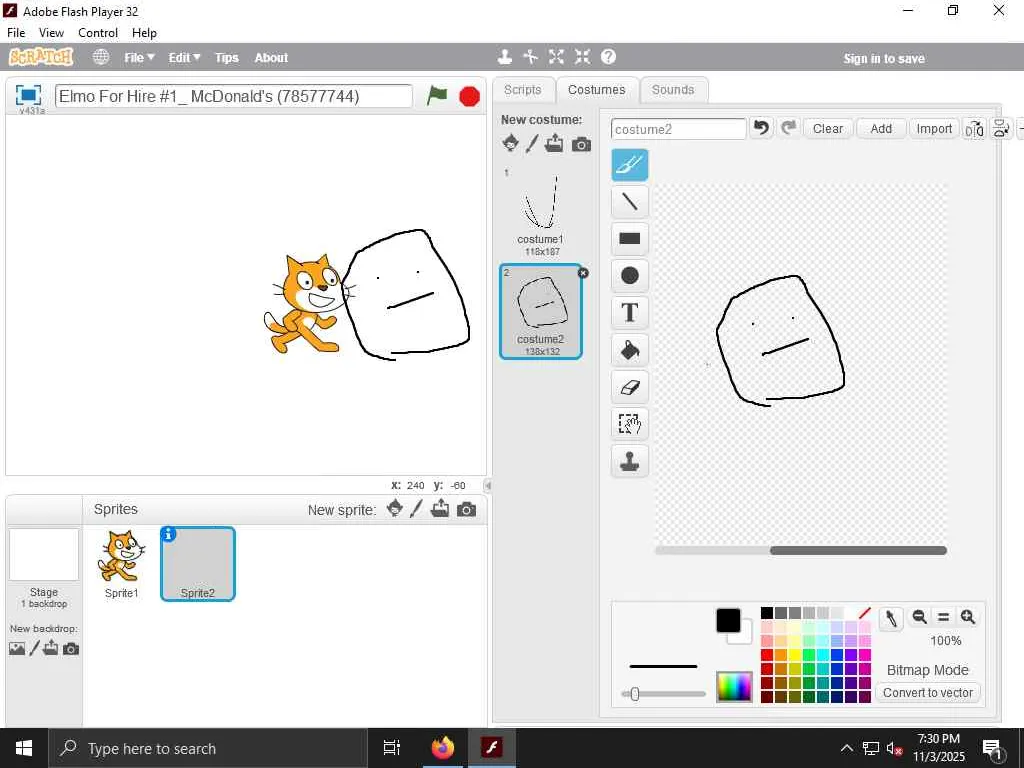The height and width of the screenshot is (768, 1024).
Task: Select the Delete scissors in top toolbar
Action: point(530,57)
